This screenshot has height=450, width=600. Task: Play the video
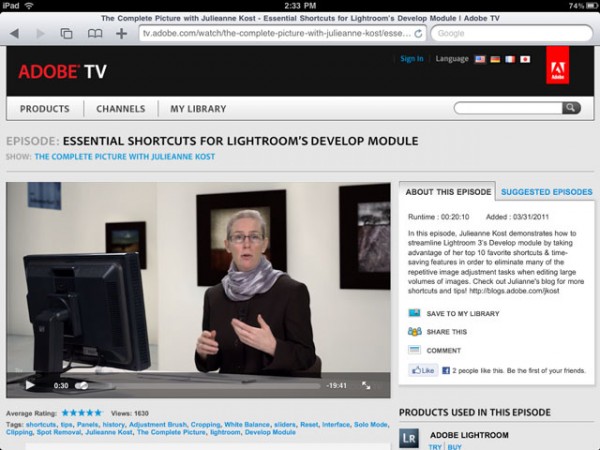30,385
